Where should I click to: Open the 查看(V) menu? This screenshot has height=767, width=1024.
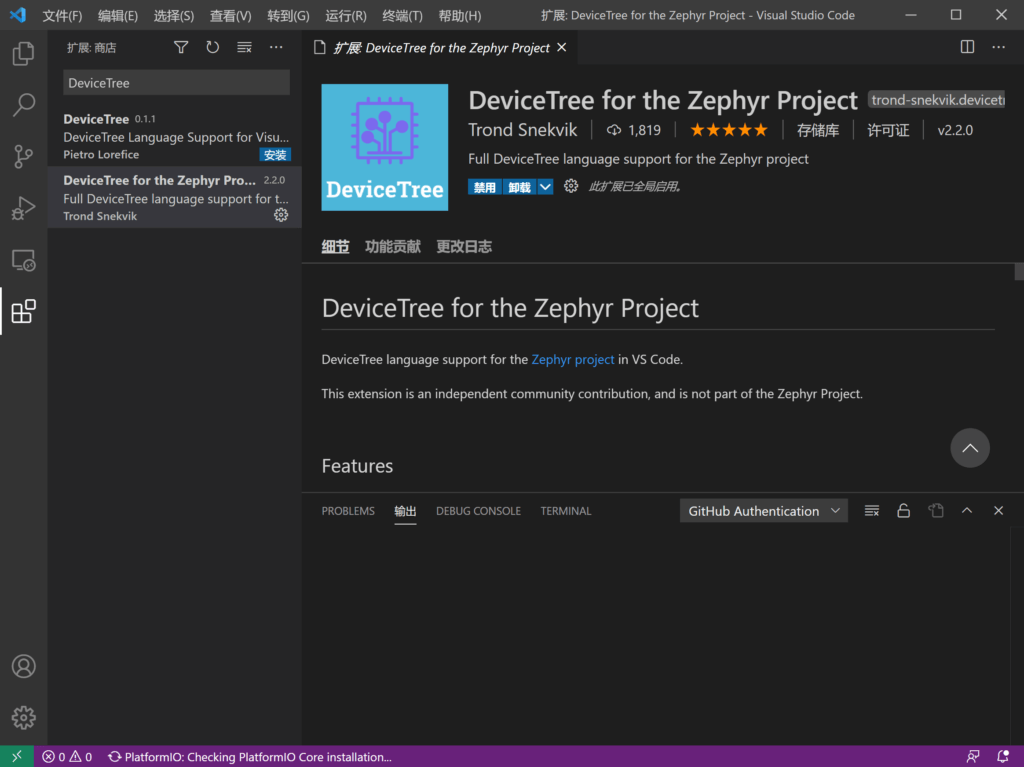[231, 16]
